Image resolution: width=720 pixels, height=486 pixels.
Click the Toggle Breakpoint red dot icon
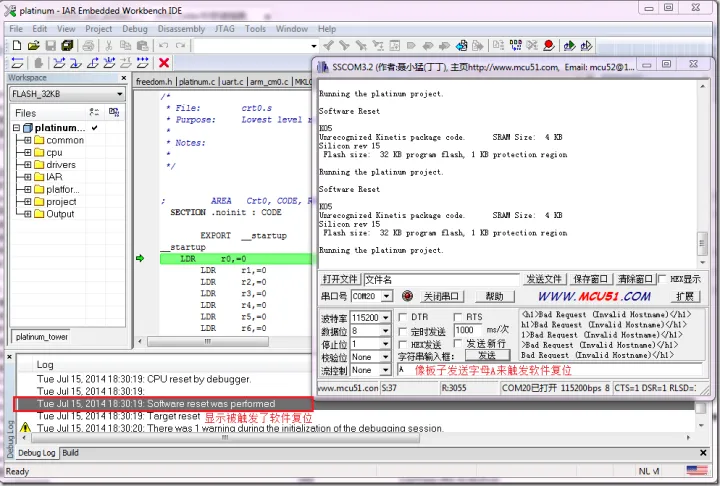click(549, 45)
